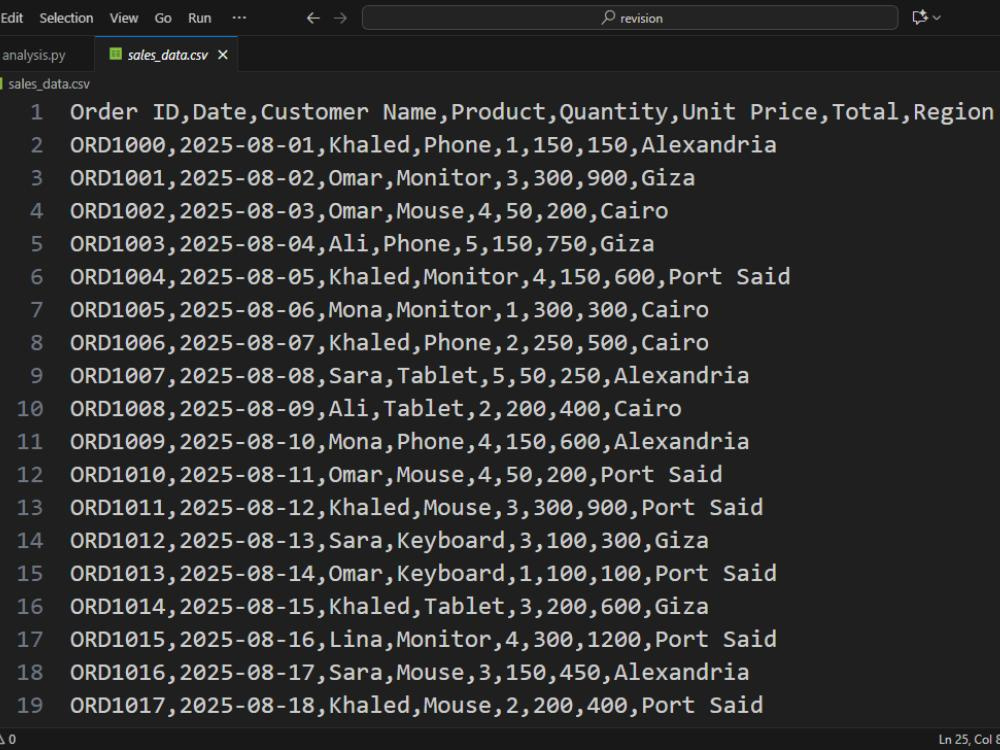Open the Go menu

pyautogui.click(x=163, y=17)
